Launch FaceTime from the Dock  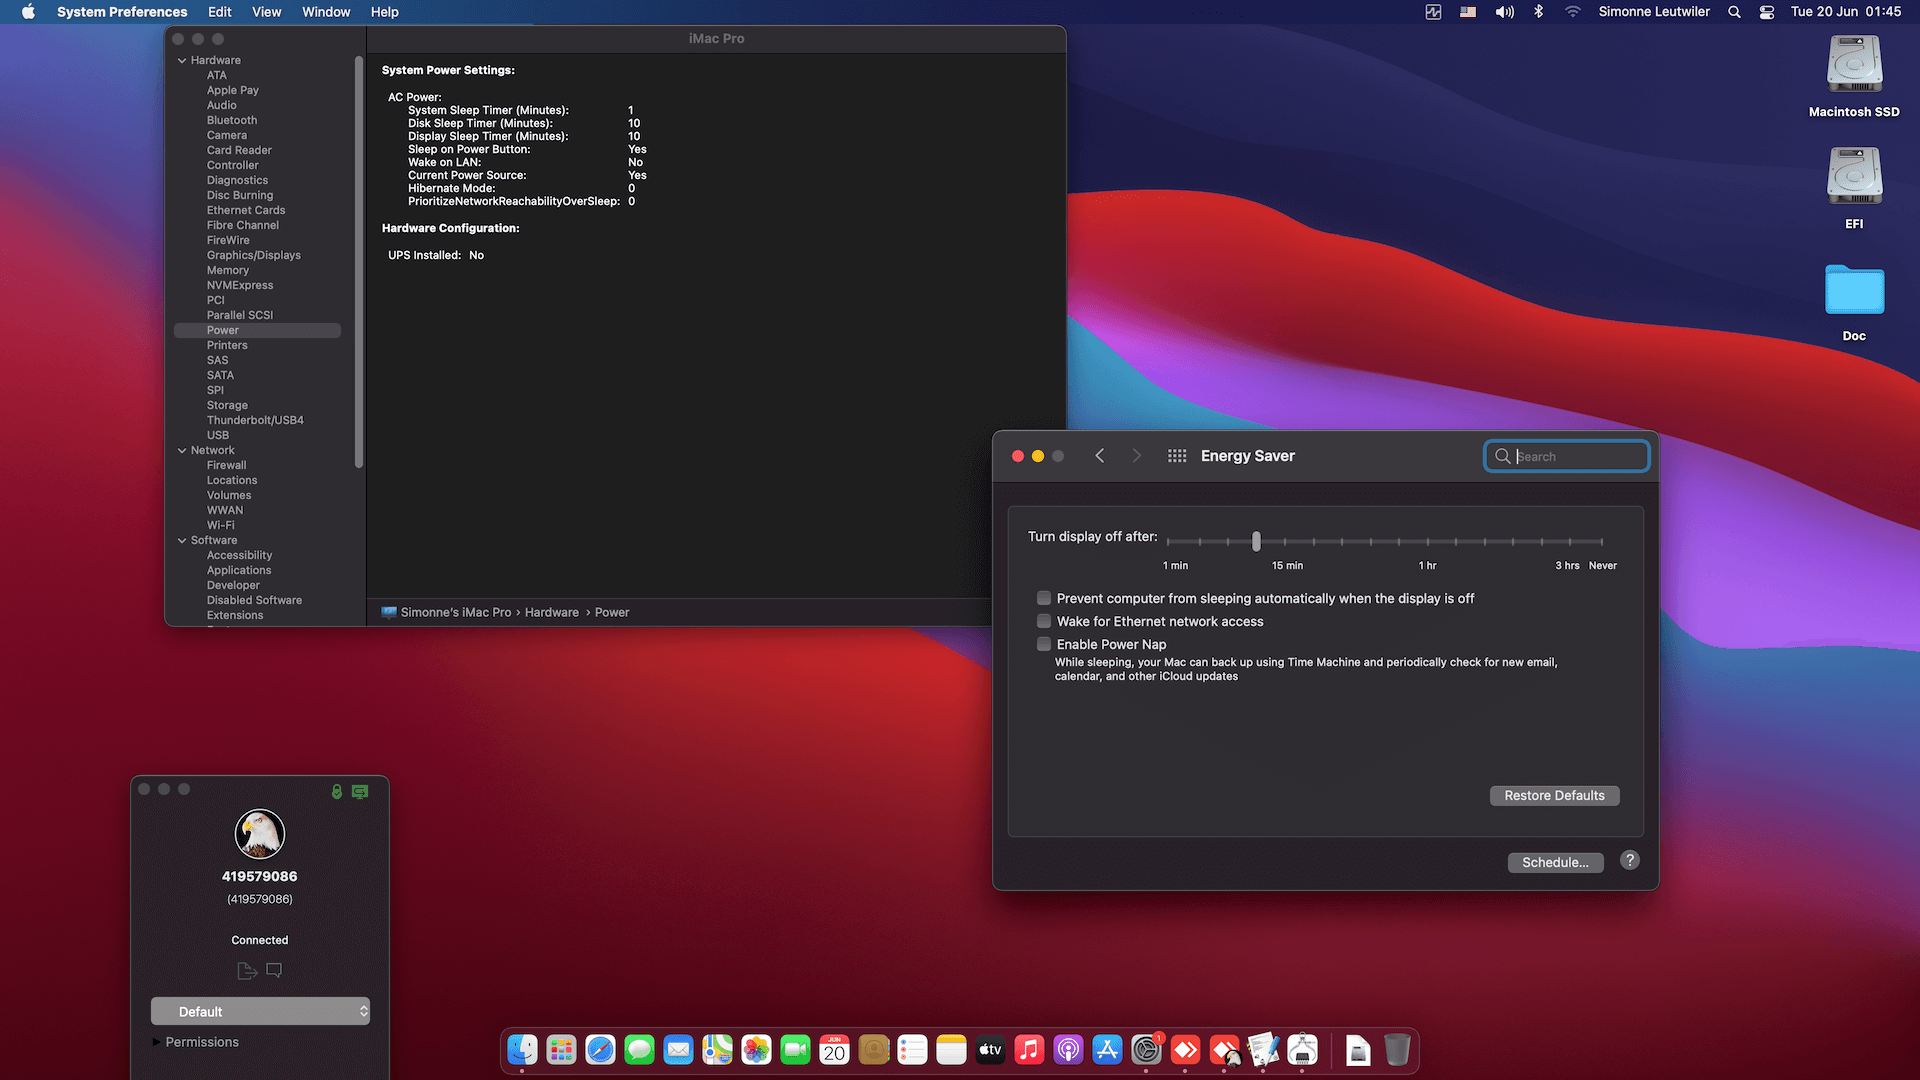(795, 1050)
